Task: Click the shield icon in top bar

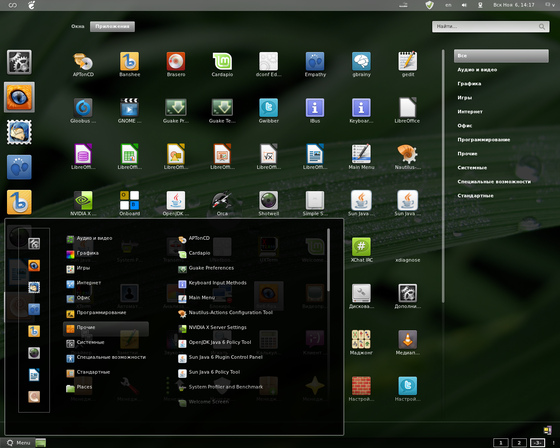Action: click(429, 5)
